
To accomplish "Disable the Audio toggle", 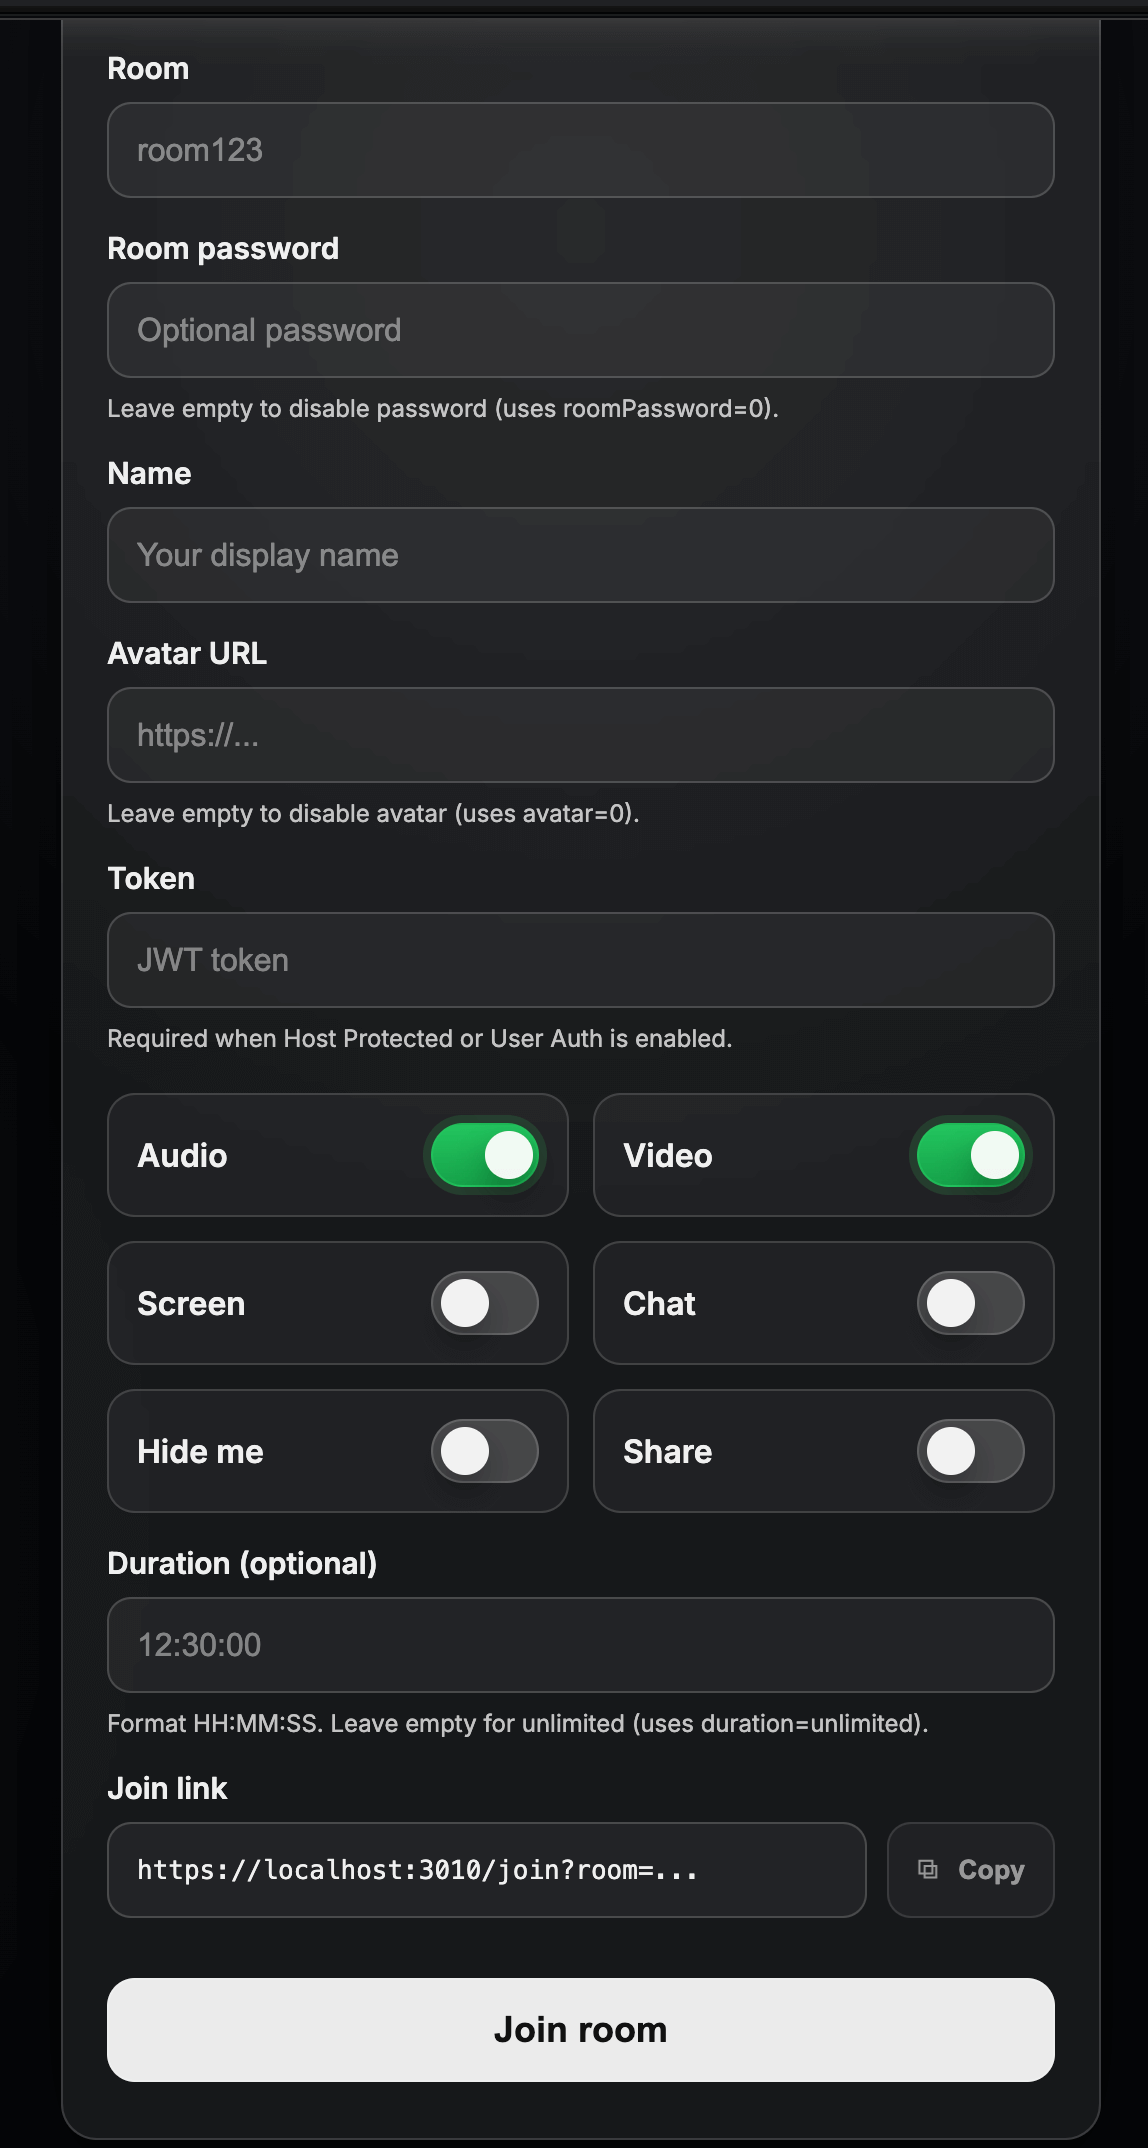I will (x=485, y=1155).
